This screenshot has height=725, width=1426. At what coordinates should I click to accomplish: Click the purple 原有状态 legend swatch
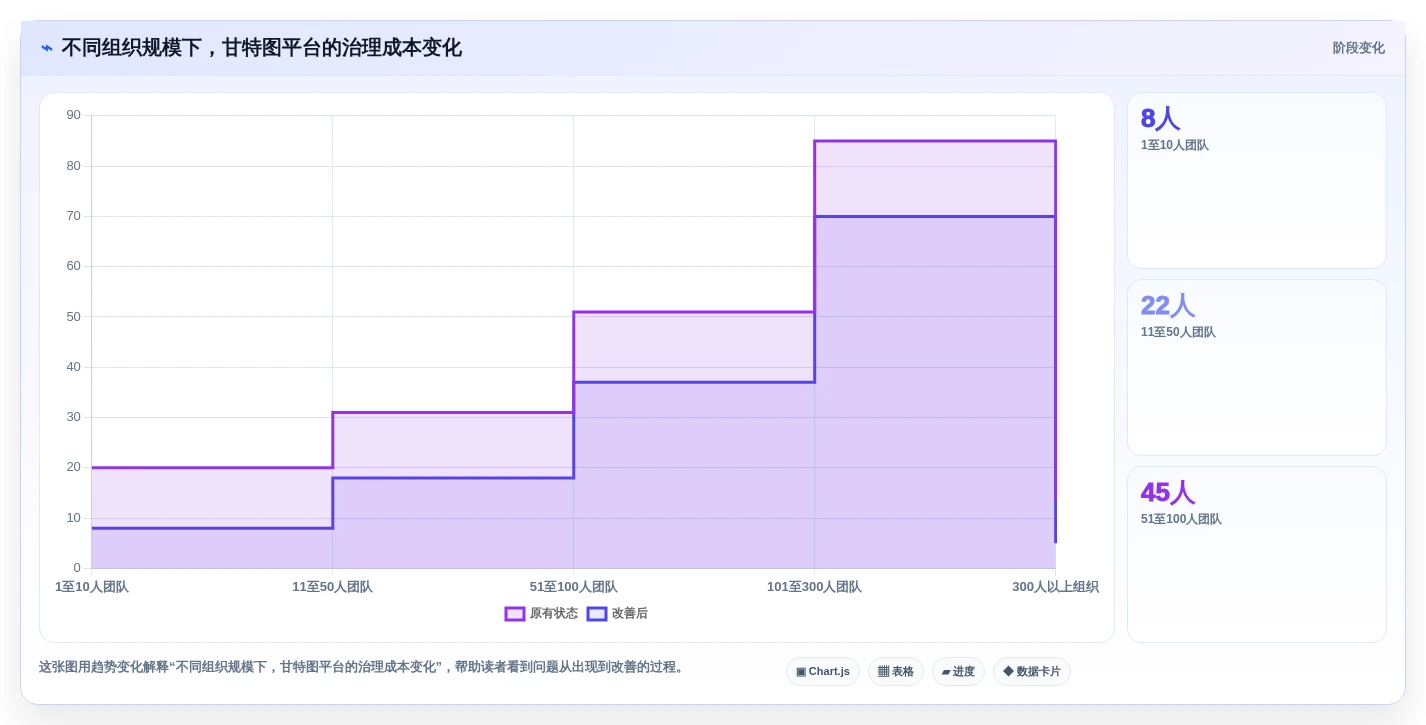tap(515, 614)
